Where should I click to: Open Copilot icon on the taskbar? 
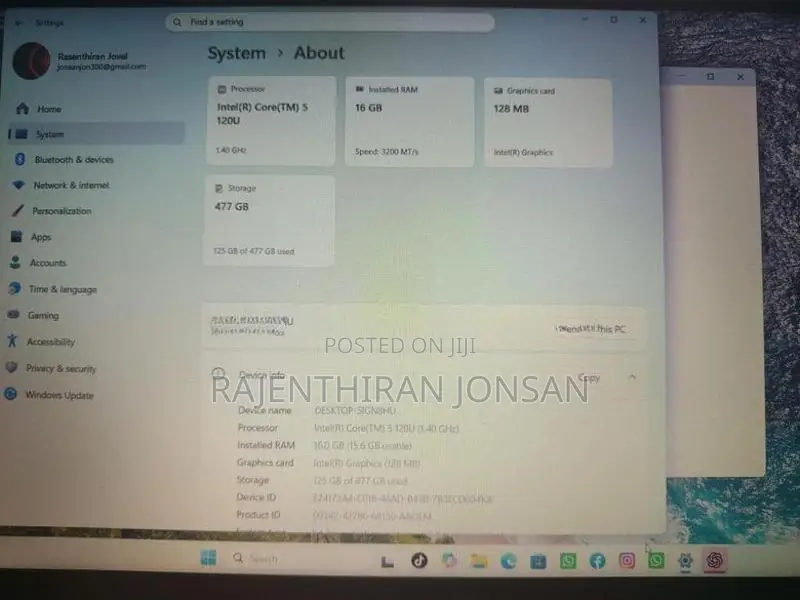pyautogui.click(x=449, y=560)
